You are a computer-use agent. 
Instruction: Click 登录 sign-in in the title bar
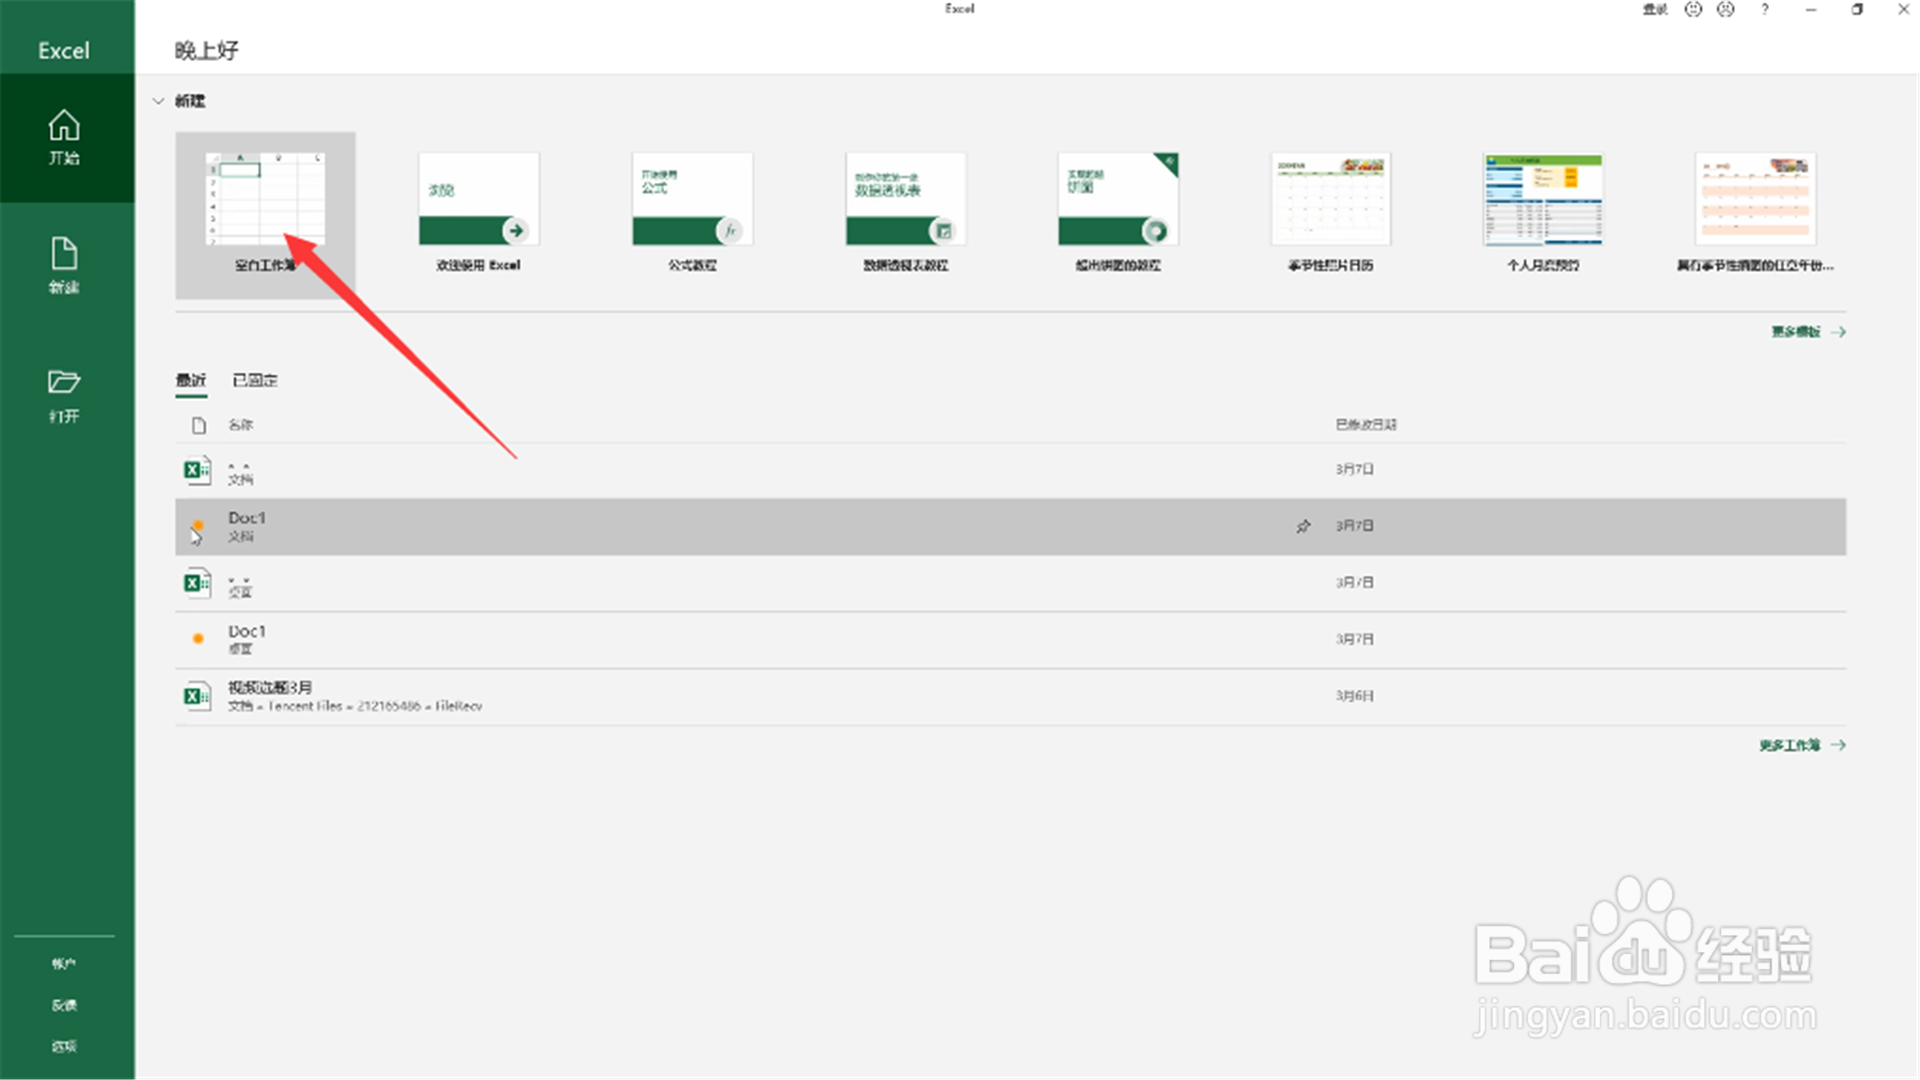click(x=1655, y=10)
